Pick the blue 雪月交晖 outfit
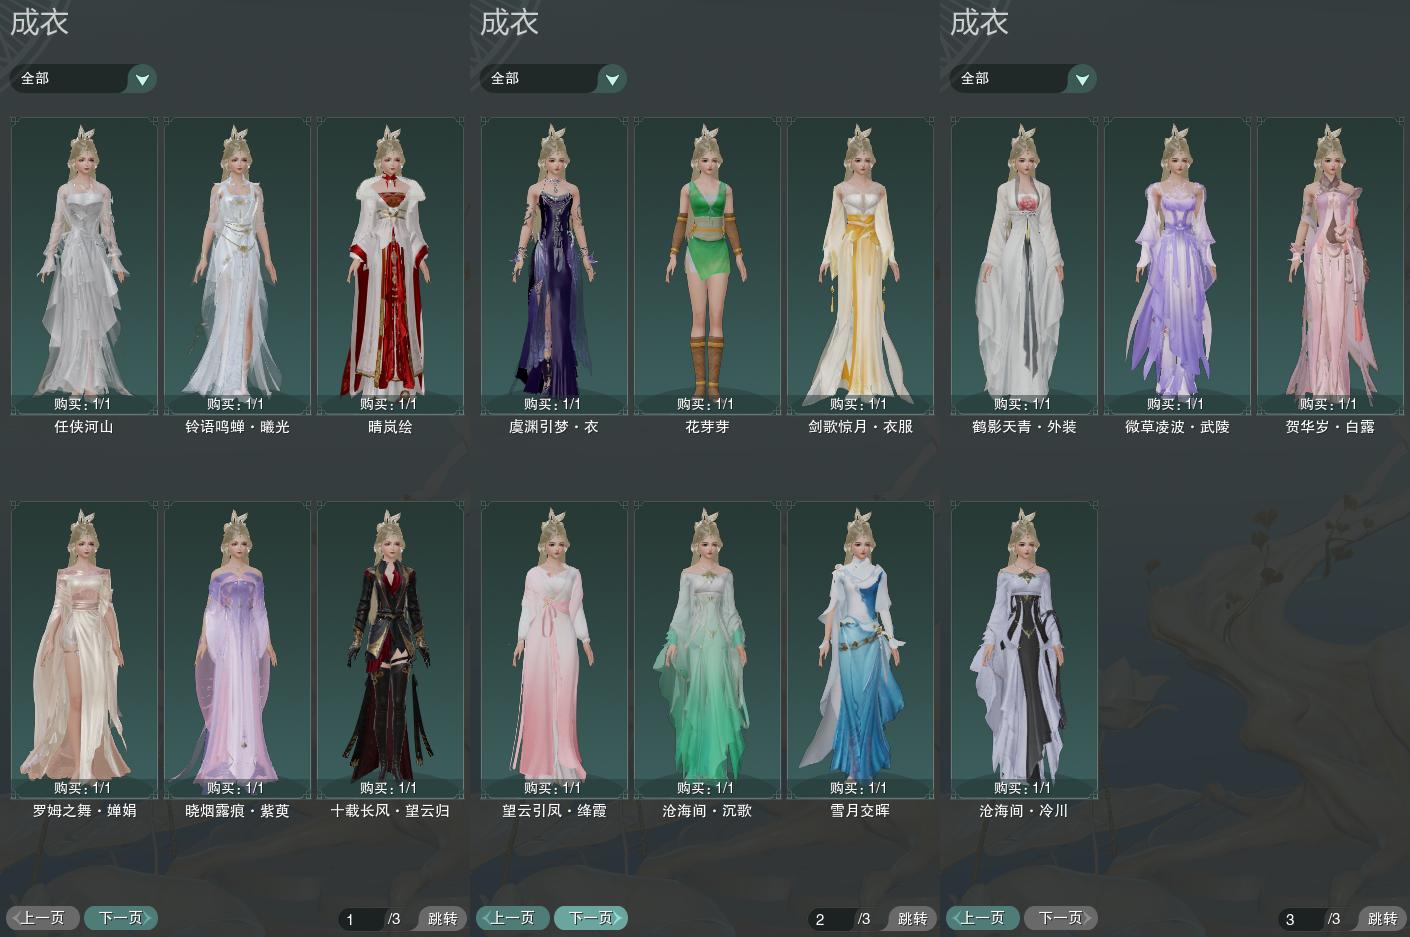1410x937 pixels. 860,649
